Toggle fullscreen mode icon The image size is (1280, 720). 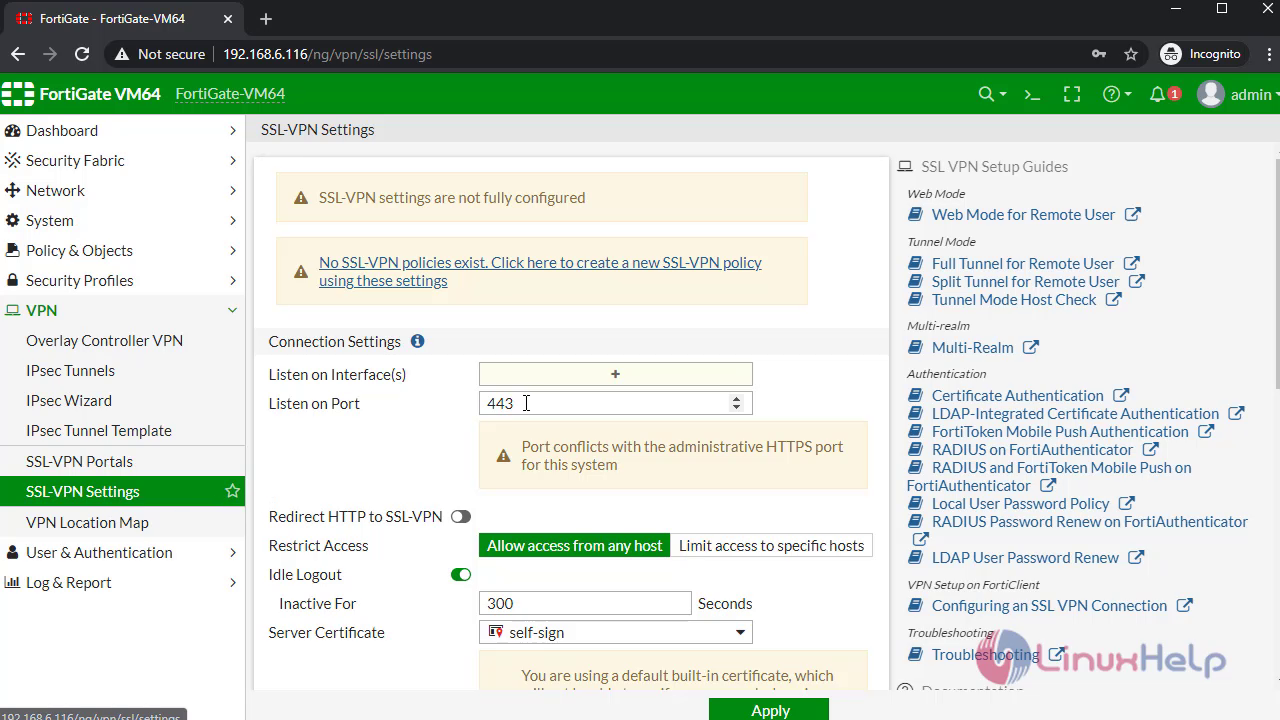pos(1072,94)
